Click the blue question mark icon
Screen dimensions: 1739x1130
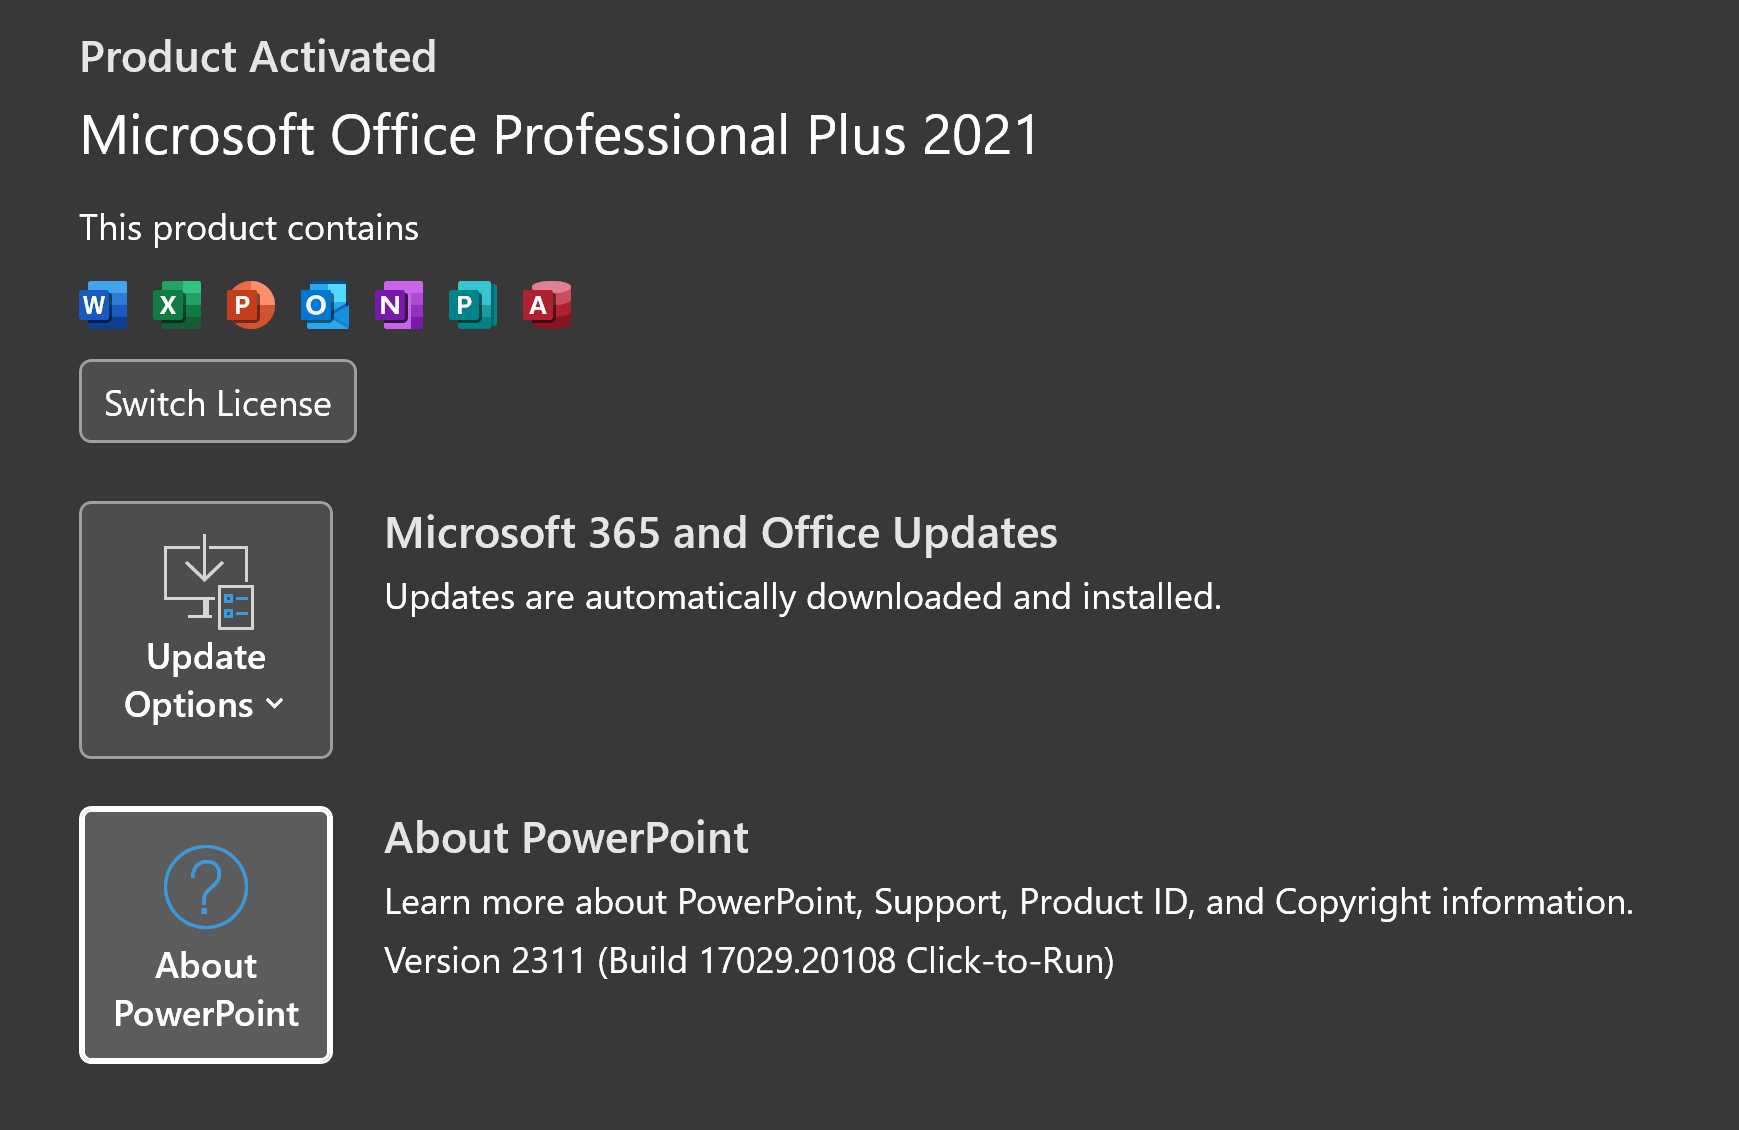click(x=206, y=887)
